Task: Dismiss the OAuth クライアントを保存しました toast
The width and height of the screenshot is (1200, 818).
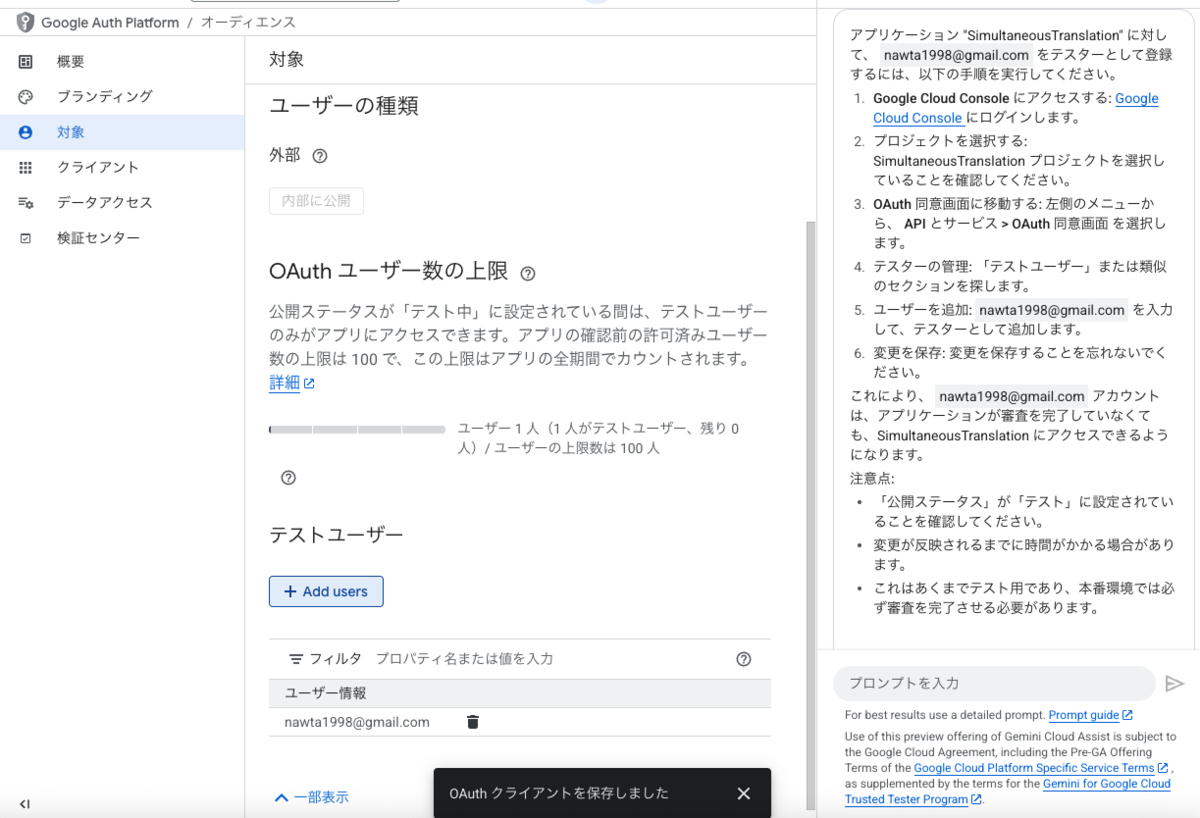Action: pyautogui.click(x=743, y=793)
